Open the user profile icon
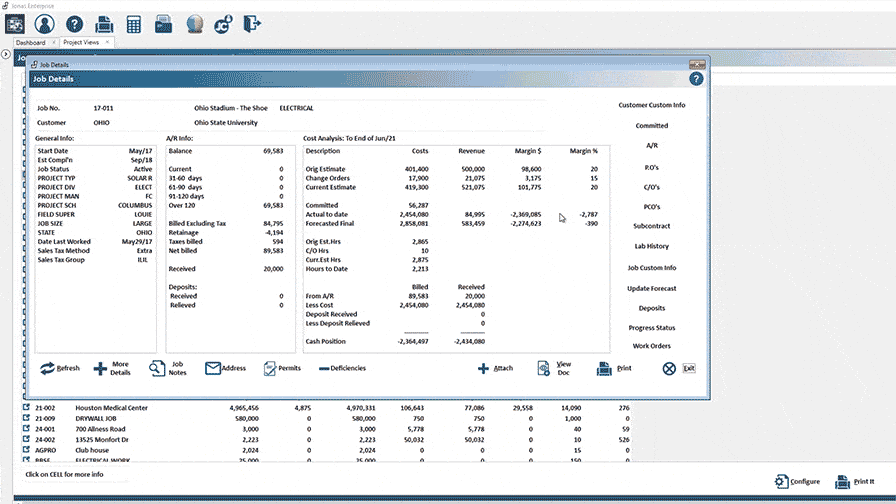This screenshot has height=504, width=896. [45, 24]
